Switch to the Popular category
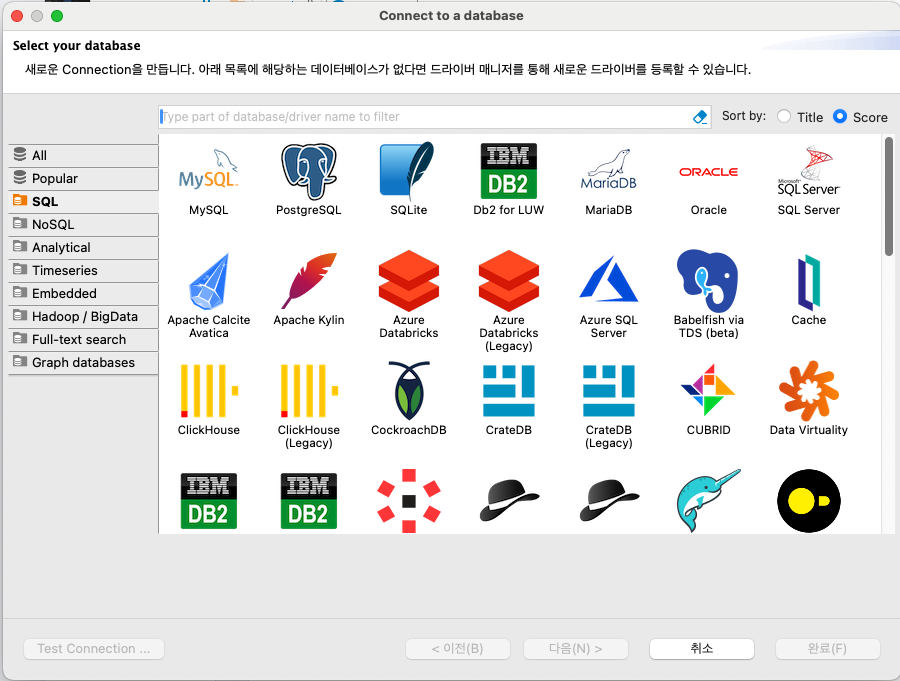The height and width of the screenshot is (681, 900). [83, 179]
